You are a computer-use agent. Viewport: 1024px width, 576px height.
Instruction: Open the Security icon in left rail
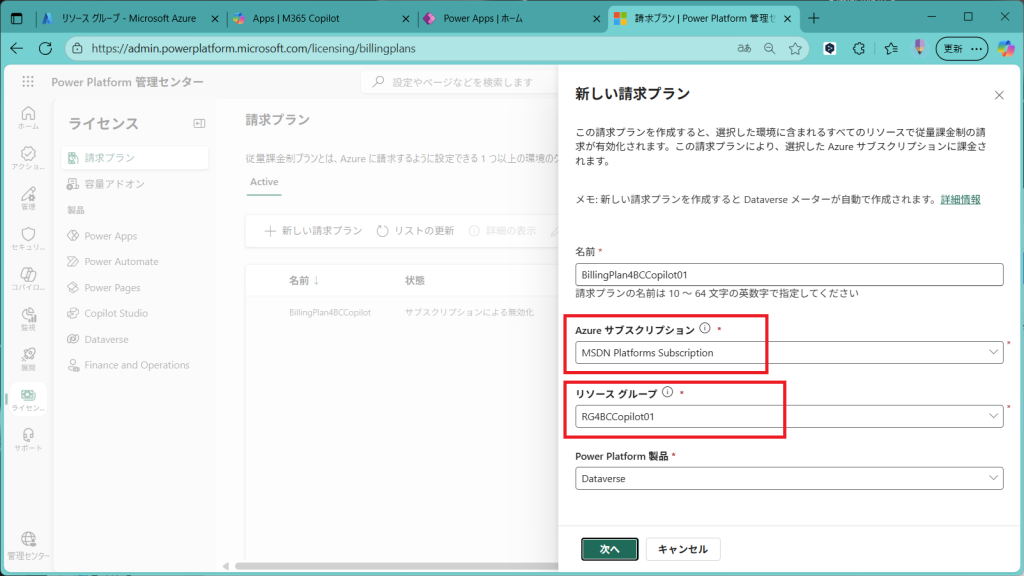pos(28,238)
